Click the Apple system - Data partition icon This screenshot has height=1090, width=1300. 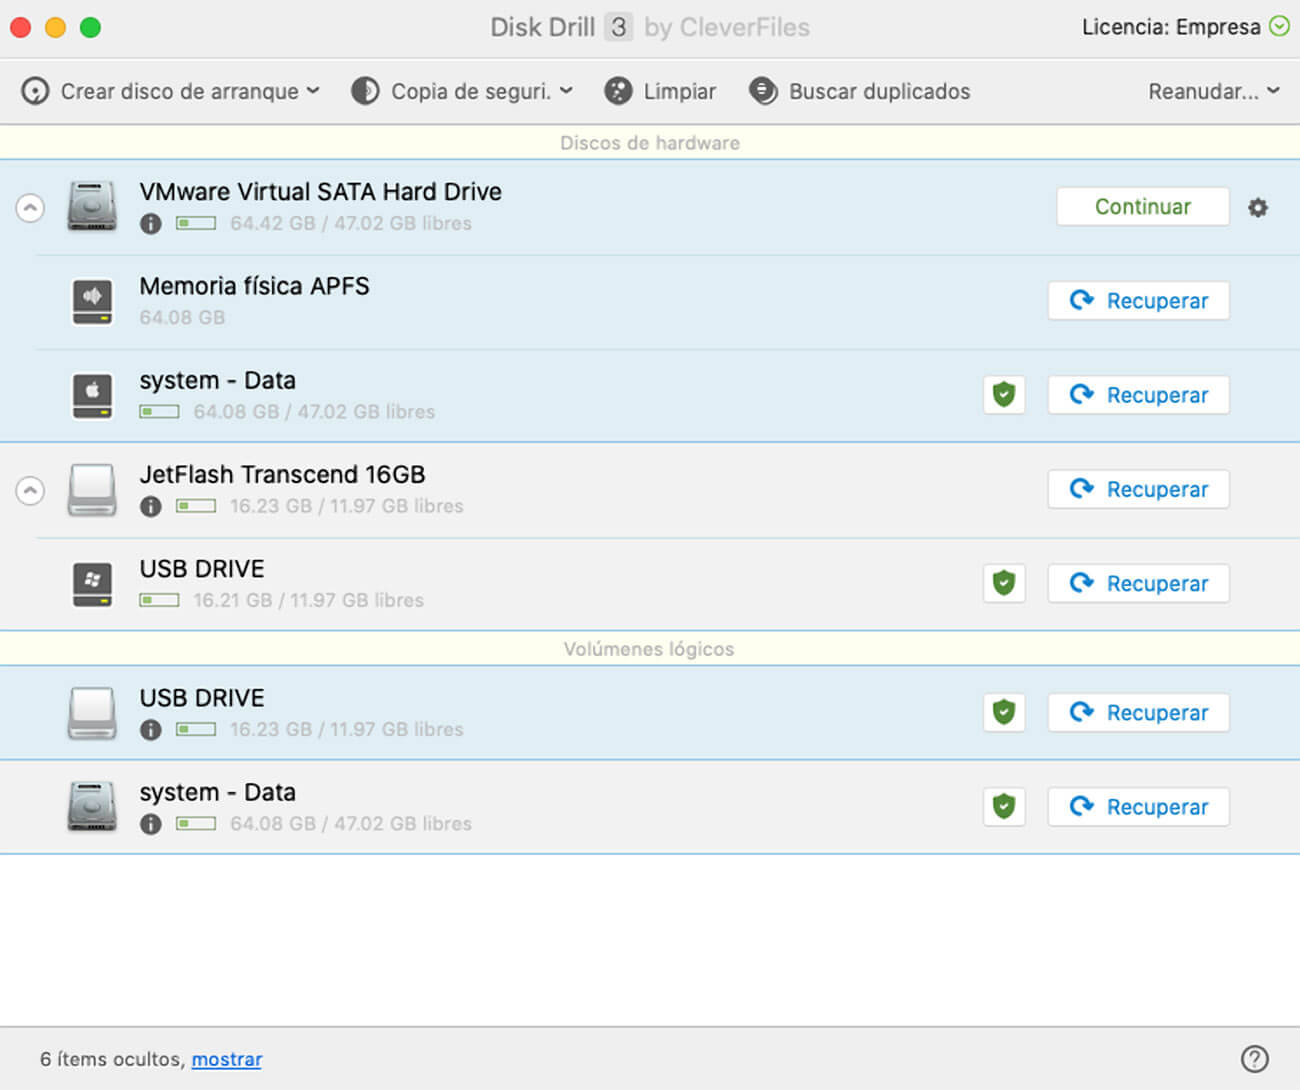[x=92, y=395]
